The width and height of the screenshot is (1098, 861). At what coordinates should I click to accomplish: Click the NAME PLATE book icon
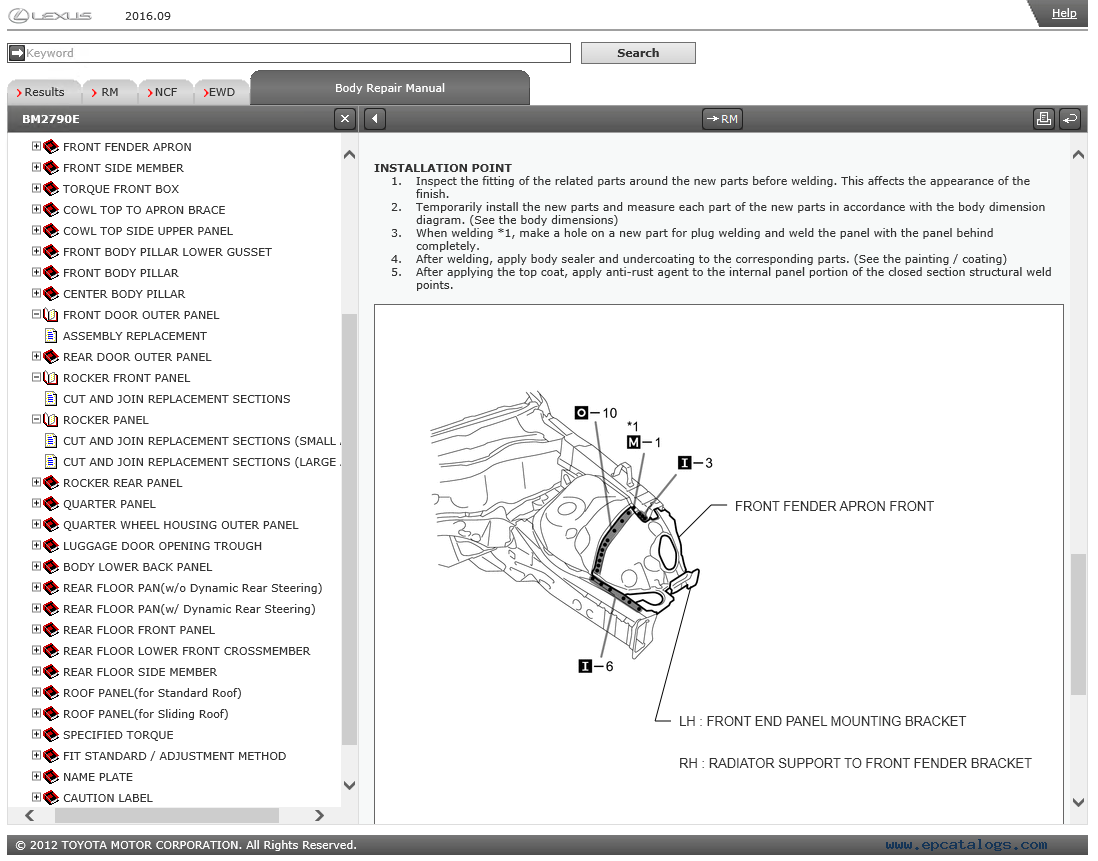[50, 777]
